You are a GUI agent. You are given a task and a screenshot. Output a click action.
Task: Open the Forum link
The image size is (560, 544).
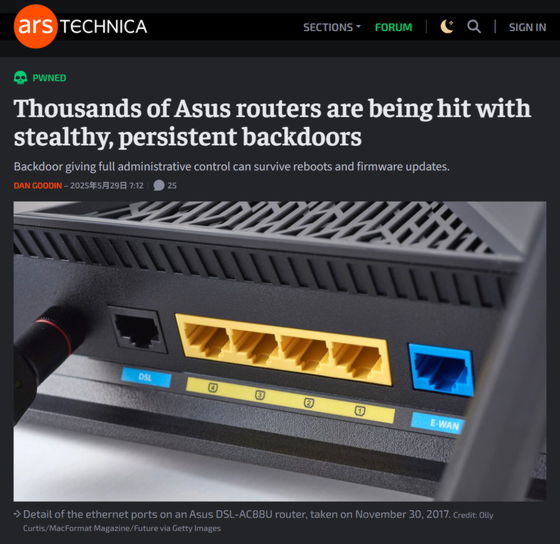[393, 27]
